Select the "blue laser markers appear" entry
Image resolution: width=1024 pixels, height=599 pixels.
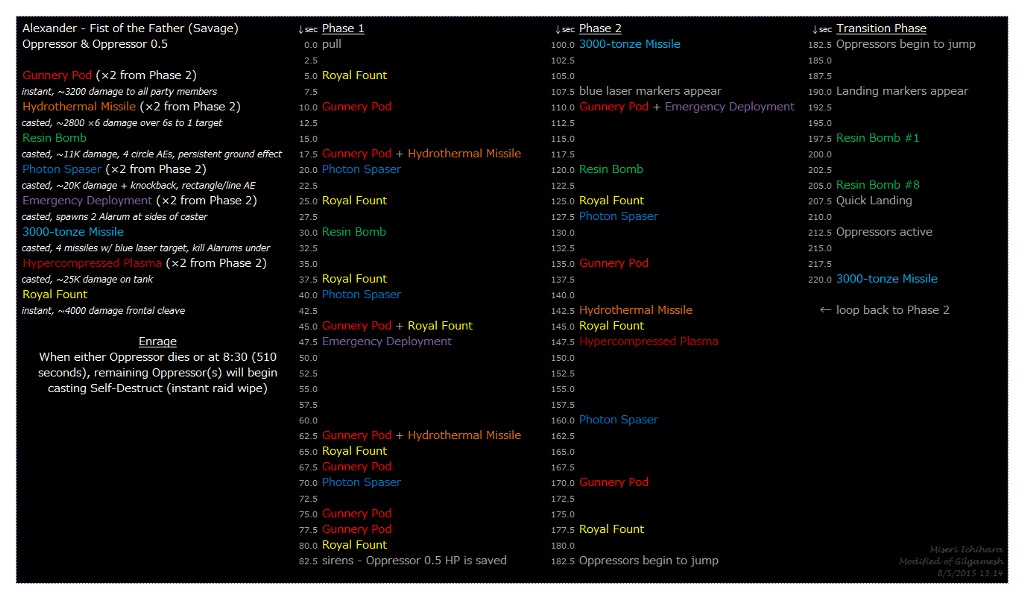click(x=650, y=91)
